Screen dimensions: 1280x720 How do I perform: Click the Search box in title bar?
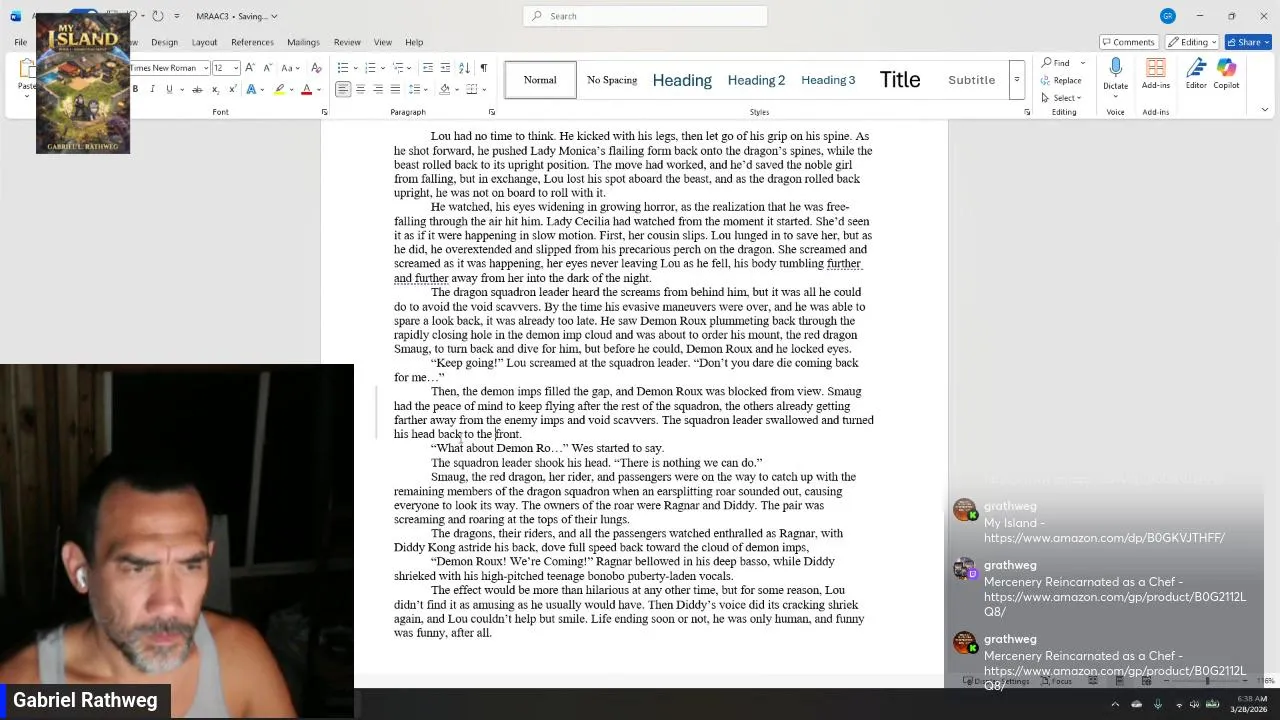coord(645,16)
